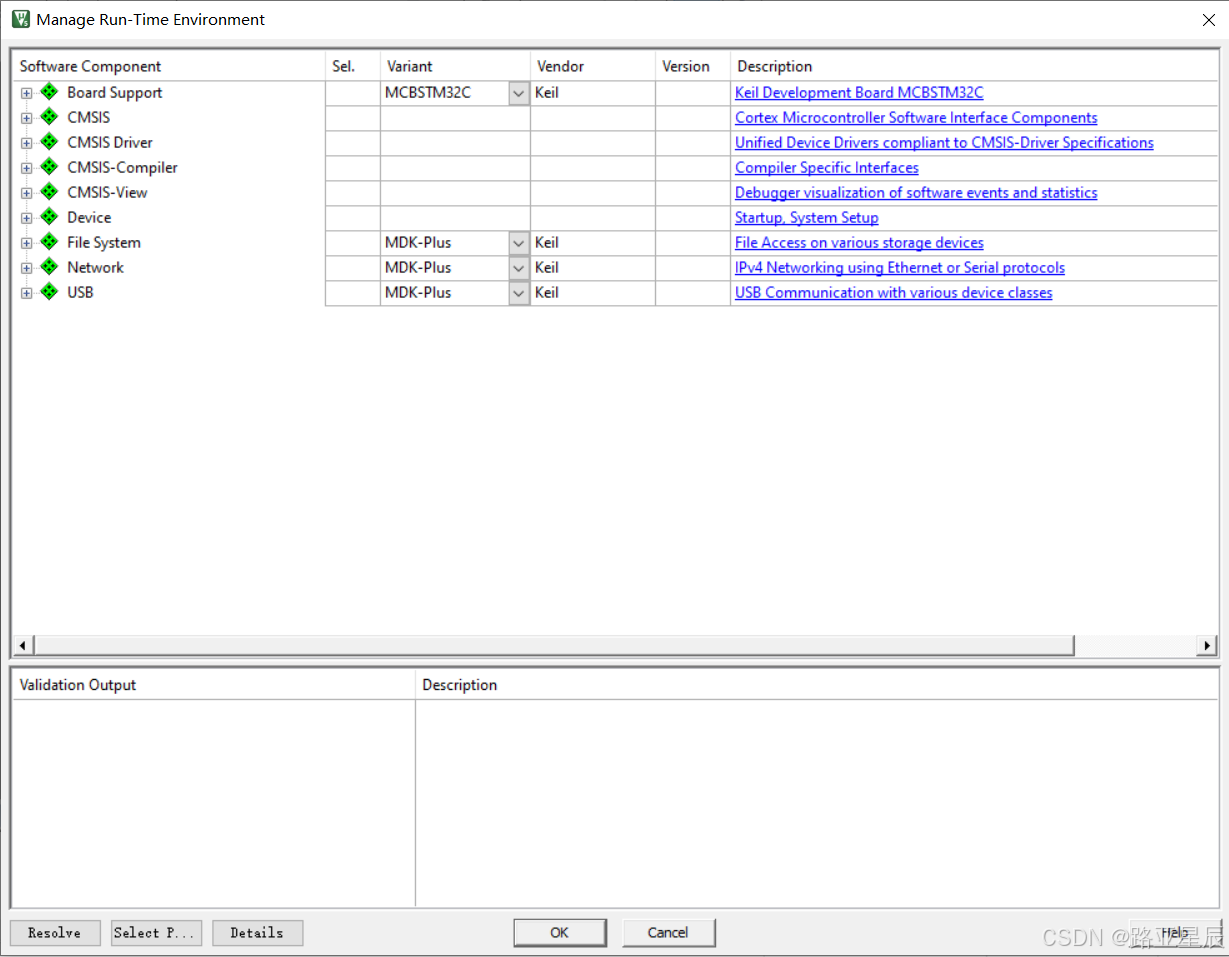Click the Software Component column header

169,66
